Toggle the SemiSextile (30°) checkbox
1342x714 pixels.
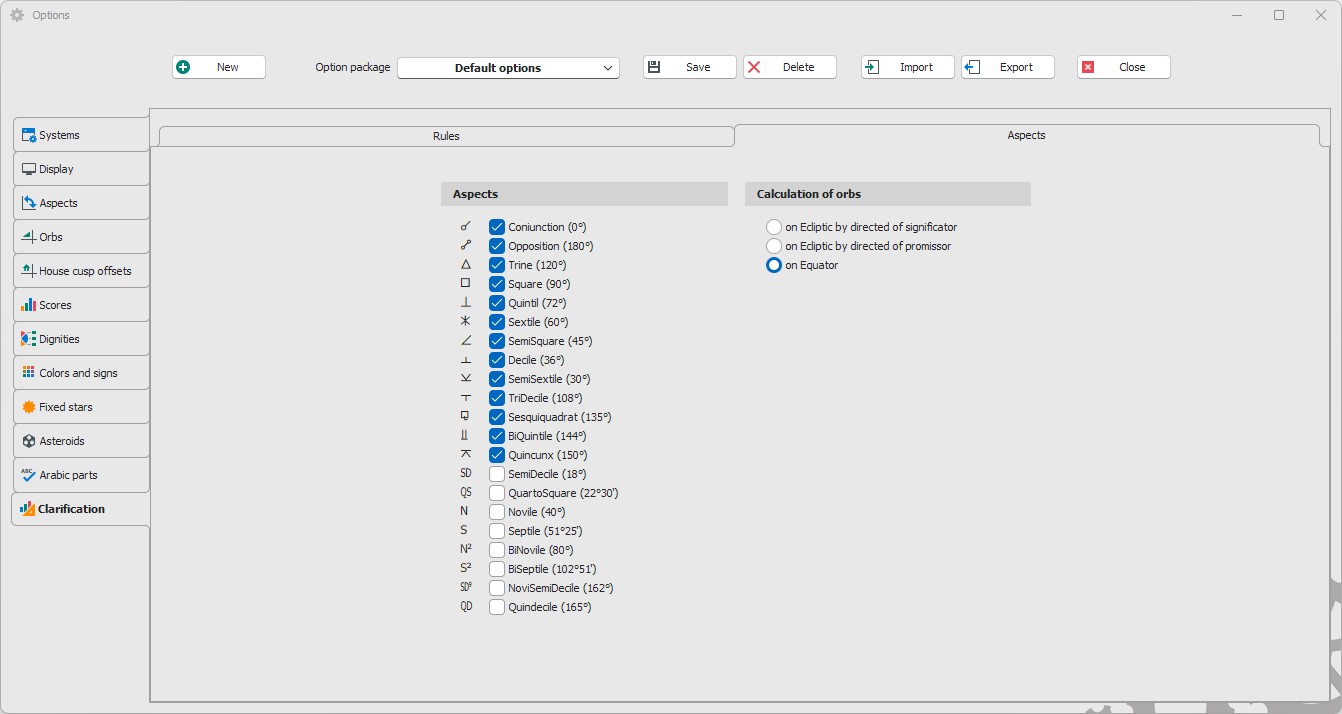pos(497,379)
